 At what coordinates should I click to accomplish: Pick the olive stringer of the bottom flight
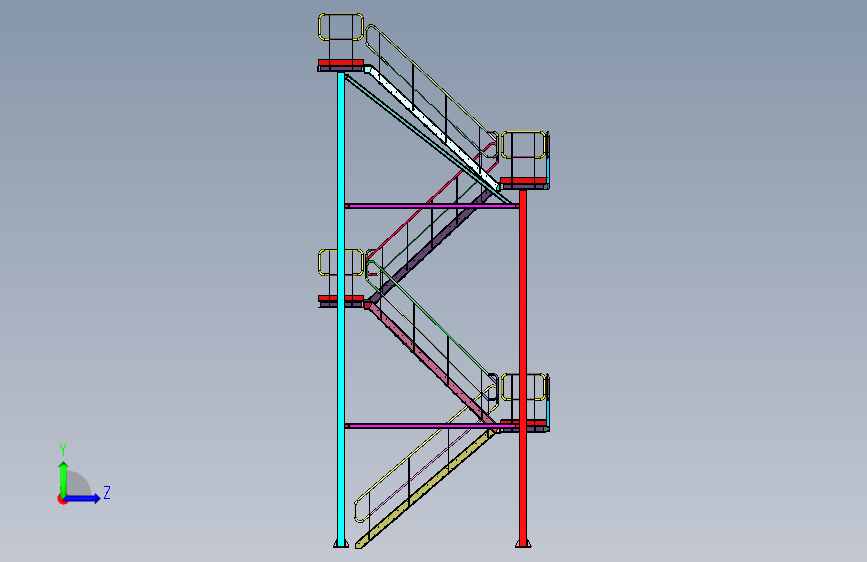(426, 489)
